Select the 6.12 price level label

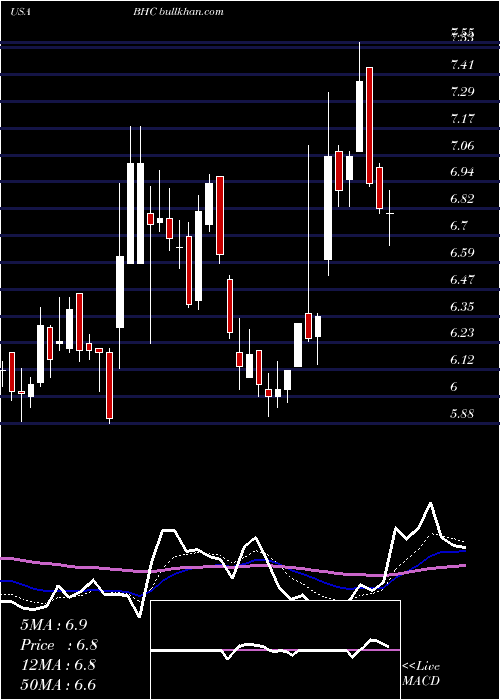[x=462, y=359]
